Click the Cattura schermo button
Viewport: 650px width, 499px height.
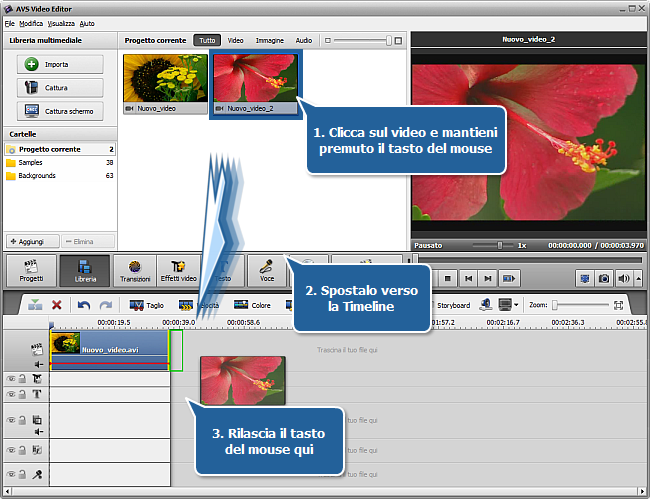click(60, 112)
